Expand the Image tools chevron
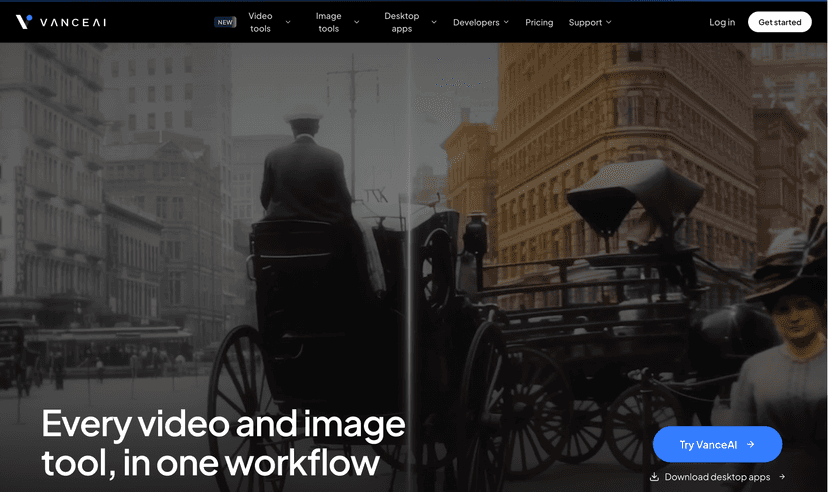Viewport: 828px width, 492px height. [x=356, y=22]
